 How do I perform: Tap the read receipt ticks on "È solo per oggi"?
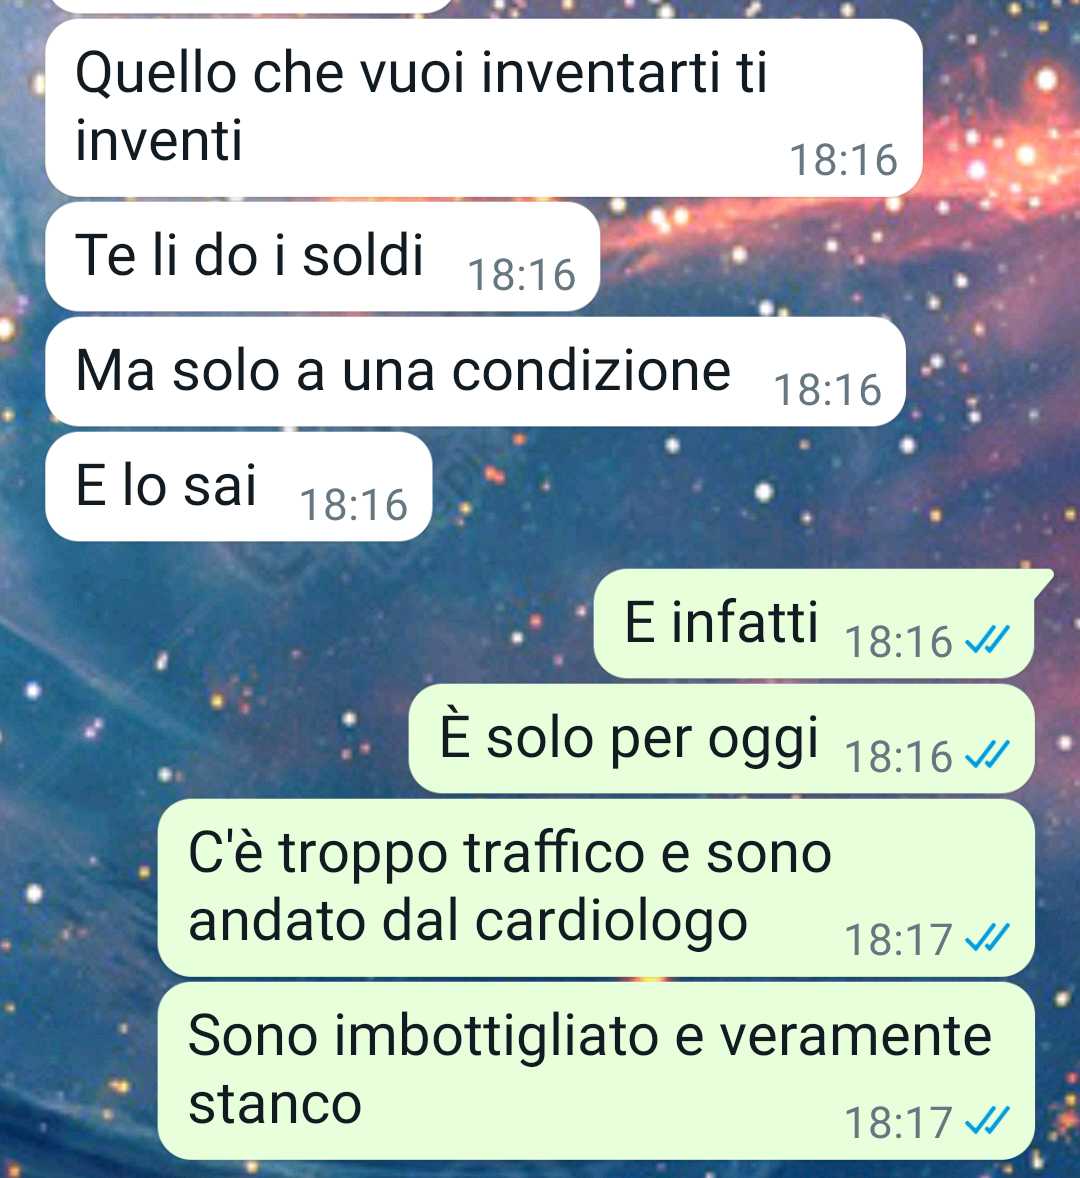987,755
